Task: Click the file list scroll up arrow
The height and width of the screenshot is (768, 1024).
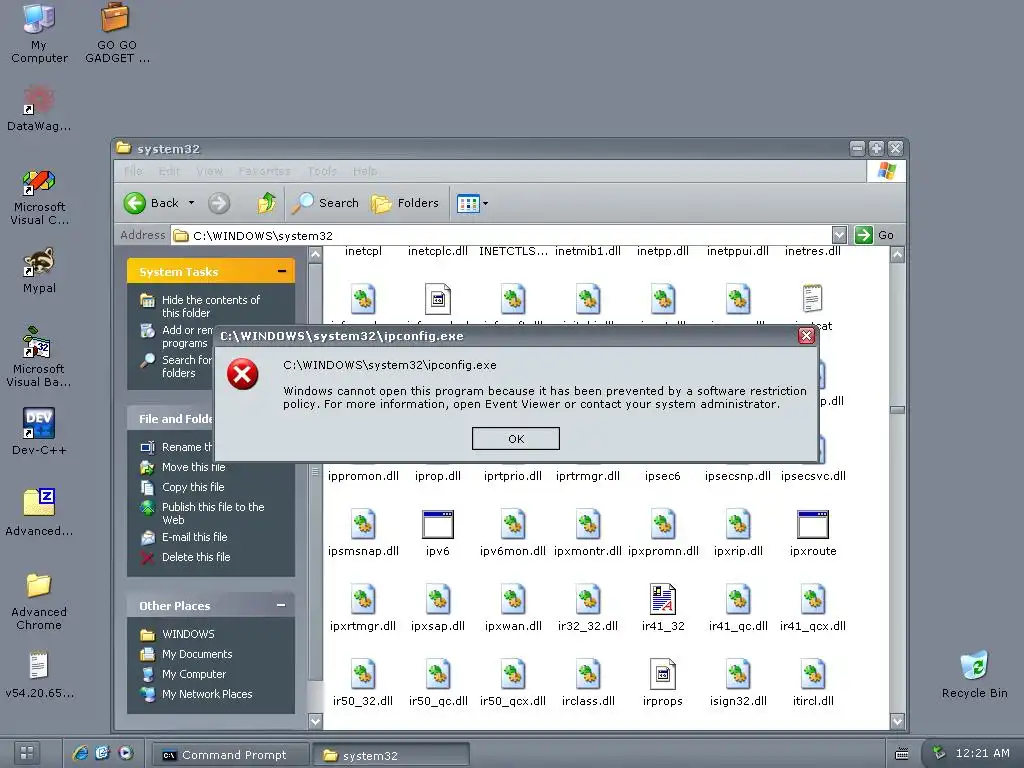Action: click(x=897, y=255)
